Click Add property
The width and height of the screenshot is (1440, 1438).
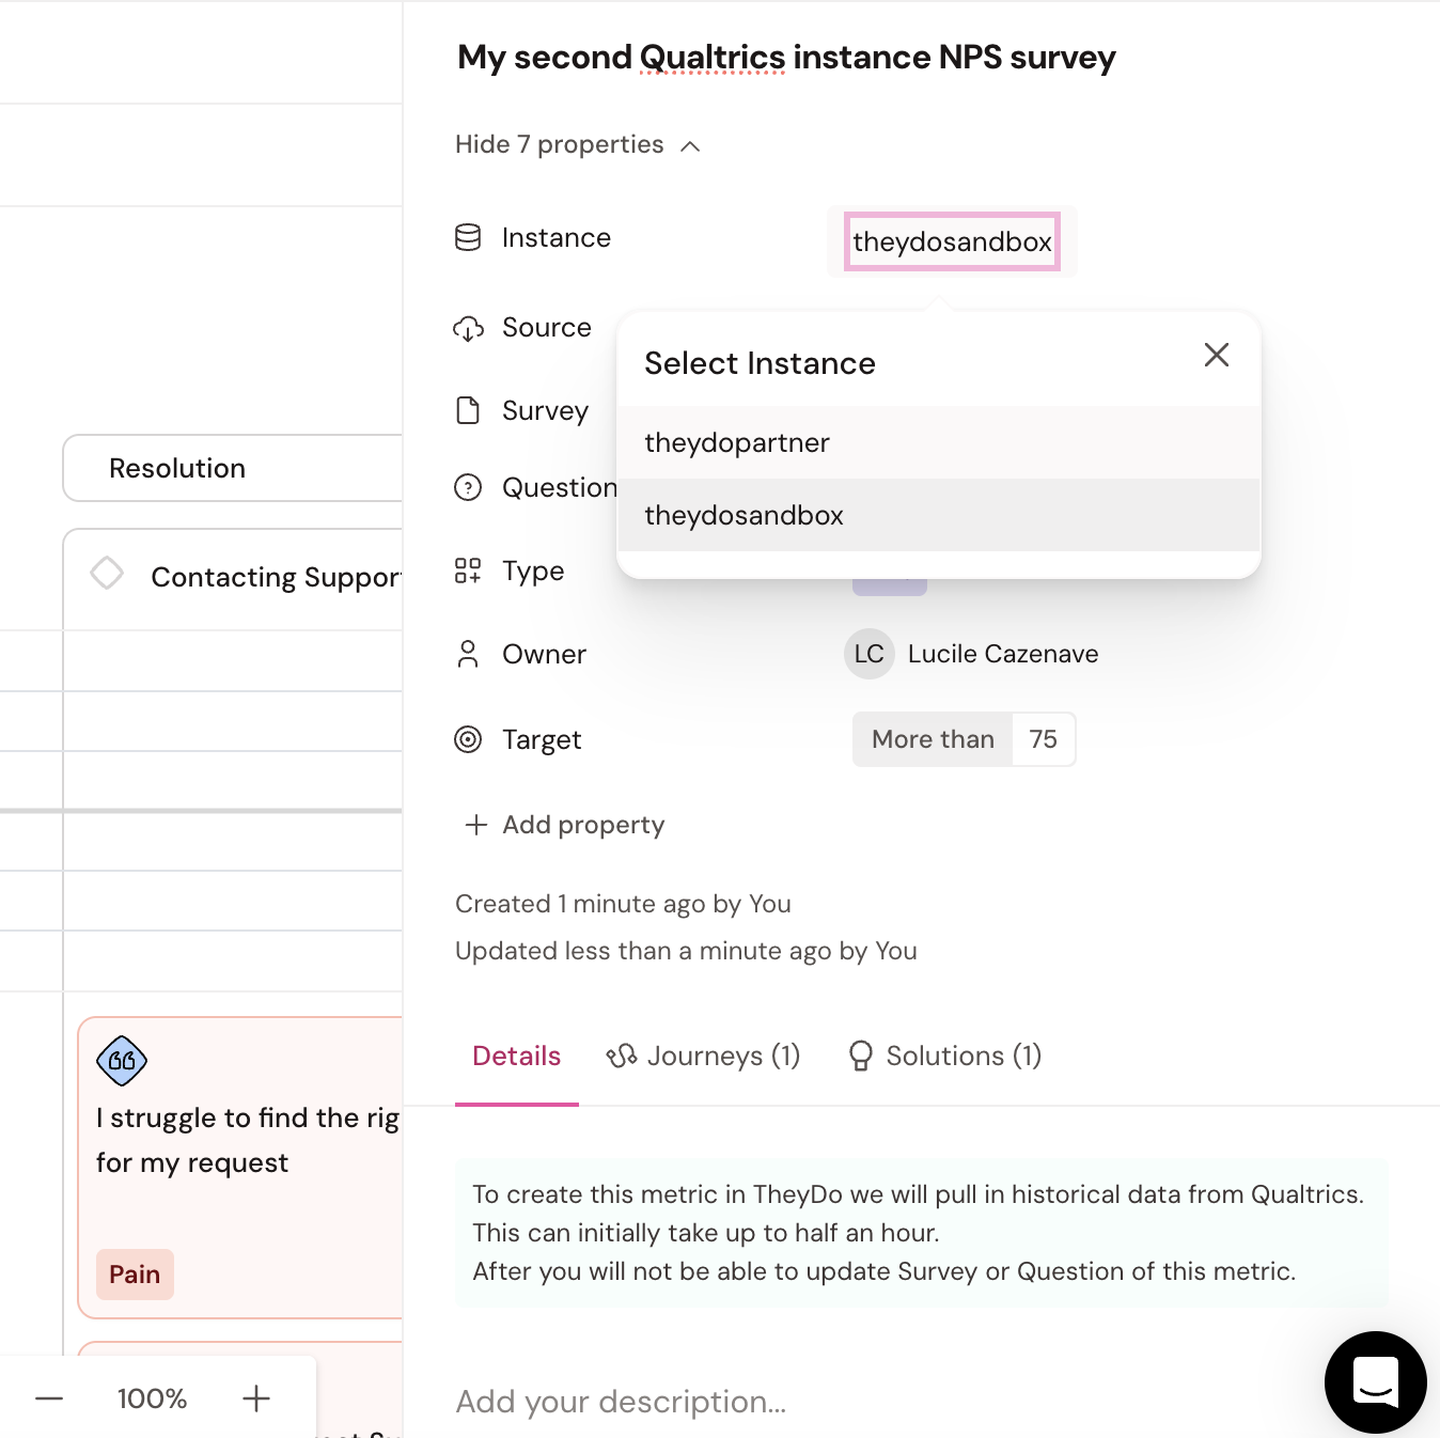point(563,825)
